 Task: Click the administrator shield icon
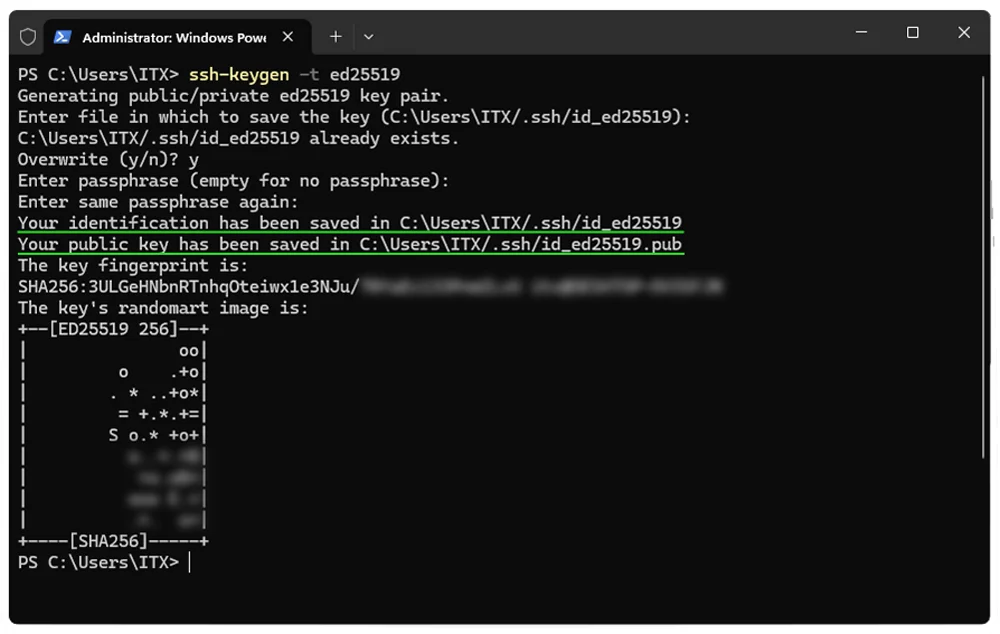28,37
